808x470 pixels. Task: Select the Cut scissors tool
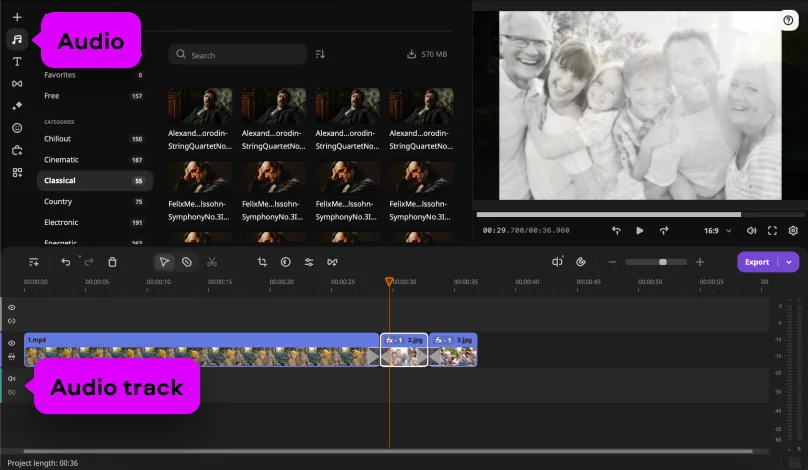(212, 262)
